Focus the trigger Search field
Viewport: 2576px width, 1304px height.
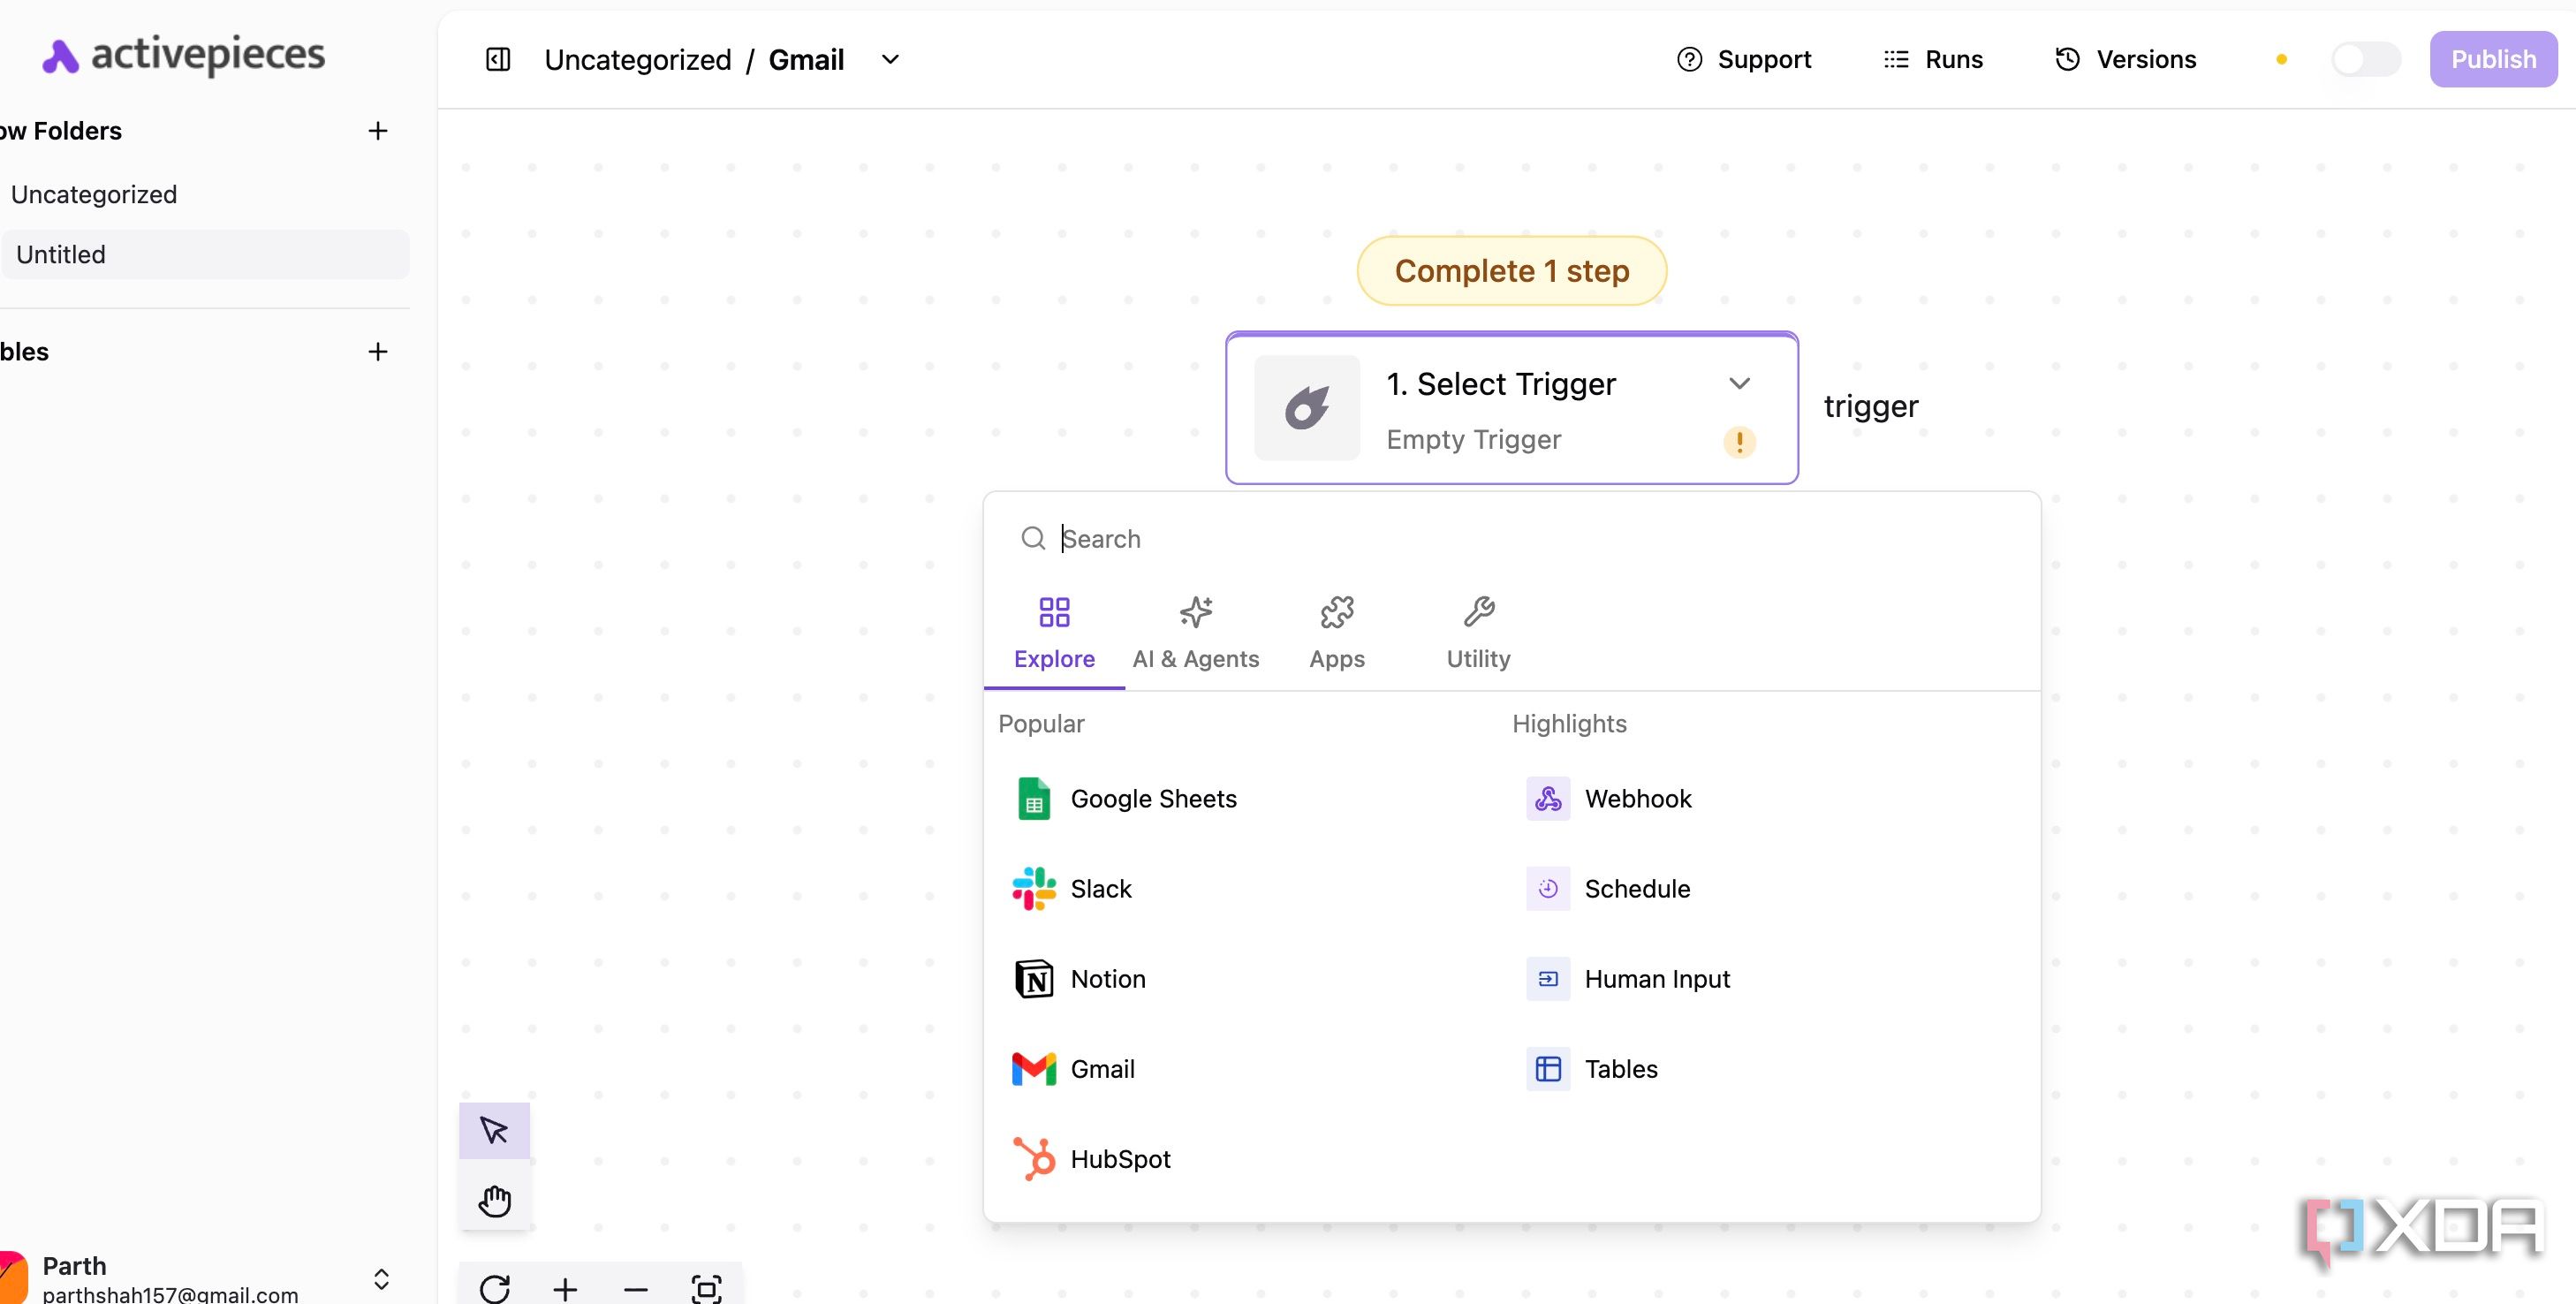pyautogui.click(x=1512, y=539)
